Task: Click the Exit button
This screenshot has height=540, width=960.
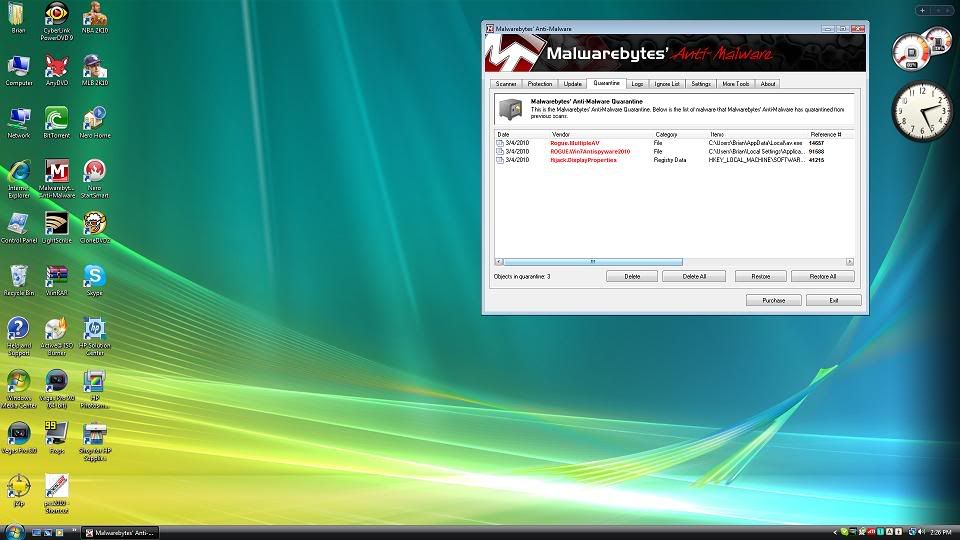Action: point(833,301)
